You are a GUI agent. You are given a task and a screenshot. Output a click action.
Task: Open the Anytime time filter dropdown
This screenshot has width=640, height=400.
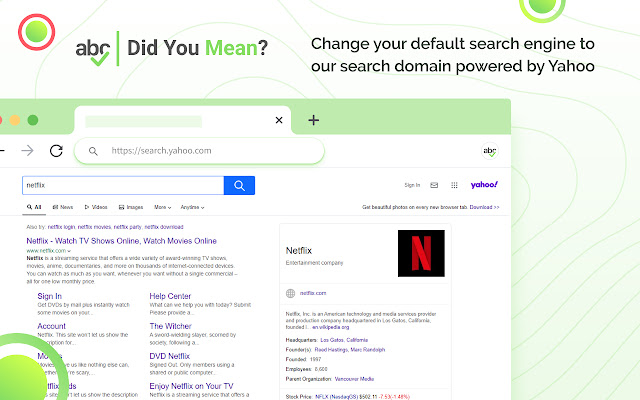click(x=192, y=207)
